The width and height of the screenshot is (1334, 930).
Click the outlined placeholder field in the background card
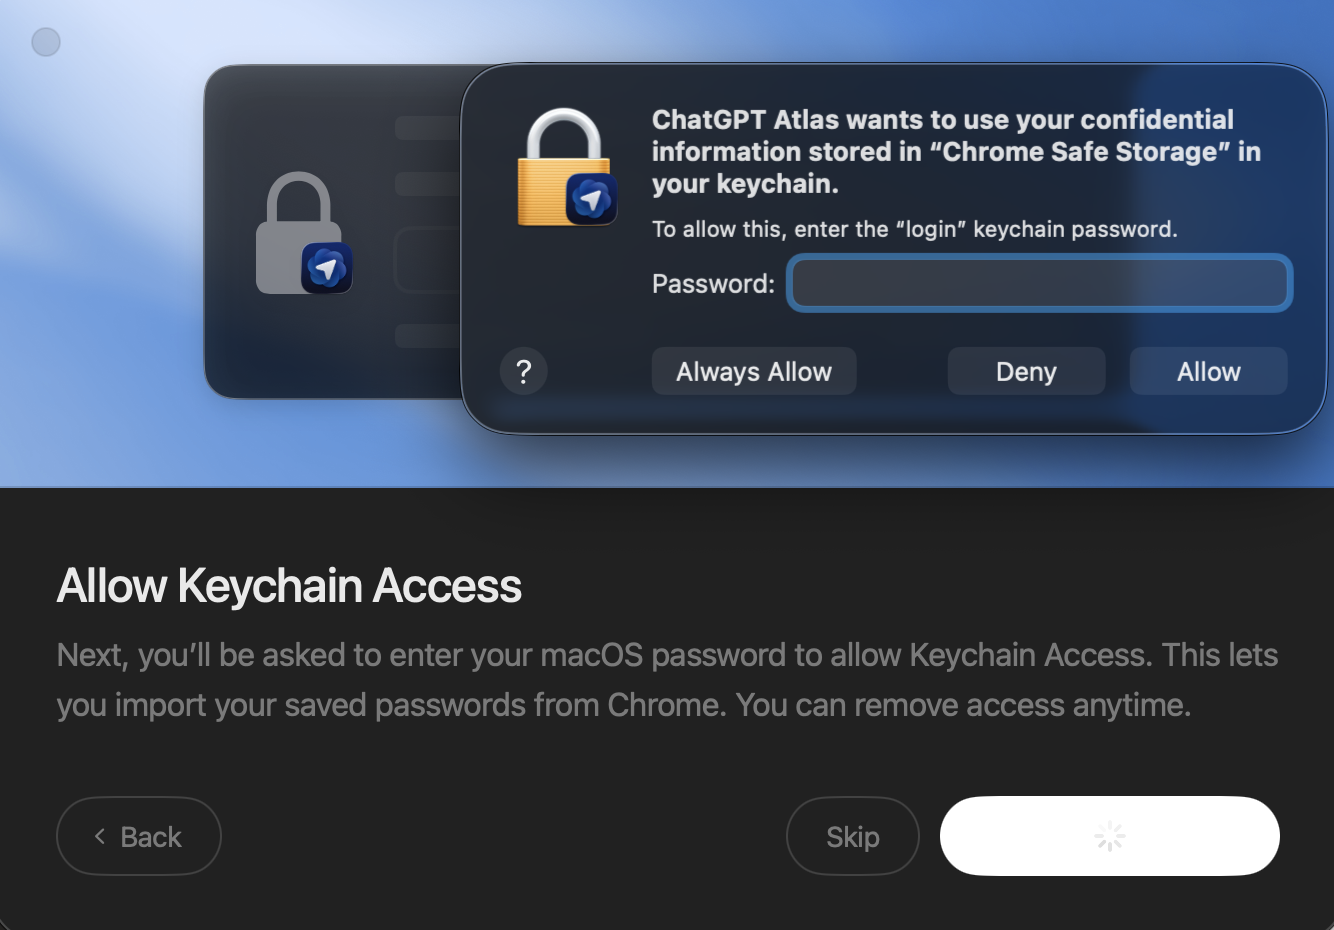(428, 261)
